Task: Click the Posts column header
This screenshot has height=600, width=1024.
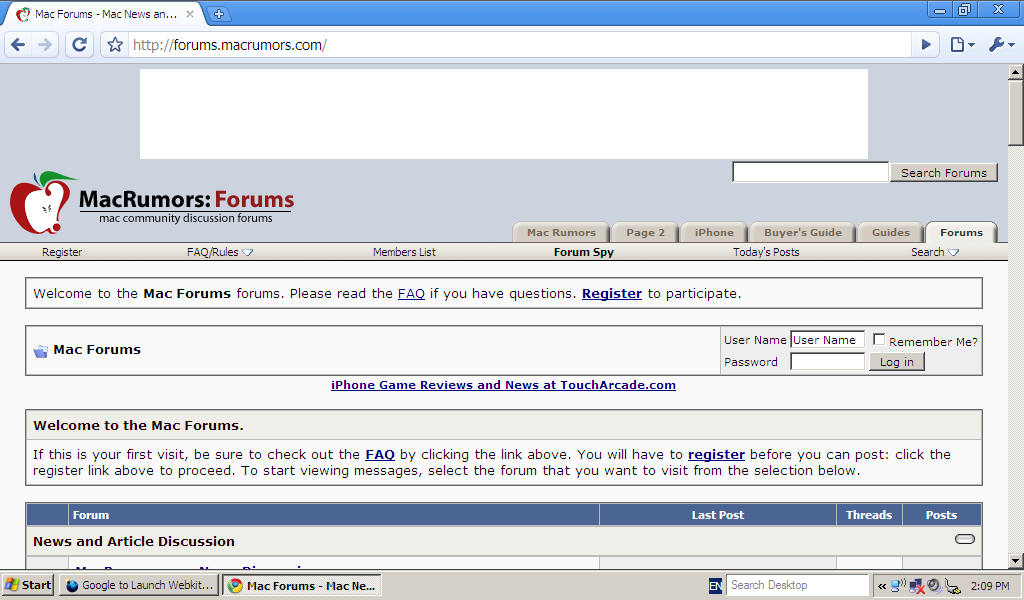Action: tap(941, 515)
